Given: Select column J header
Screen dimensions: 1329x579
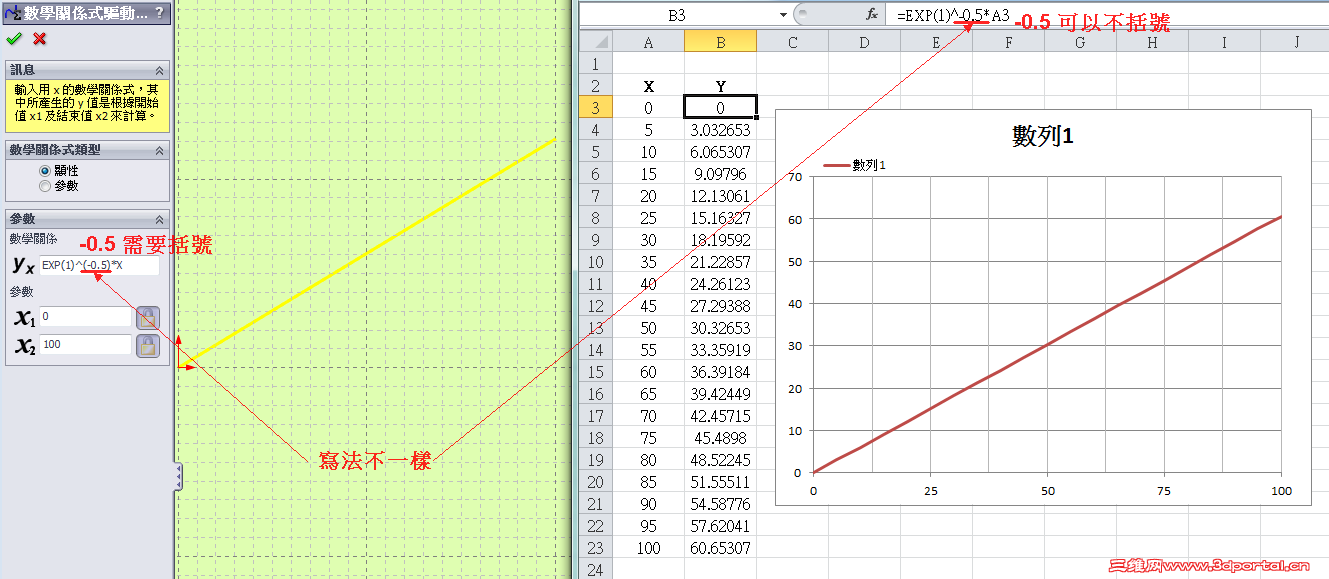Looking at the screenshot, I should pyautogui.click(x=1296, y=42).
